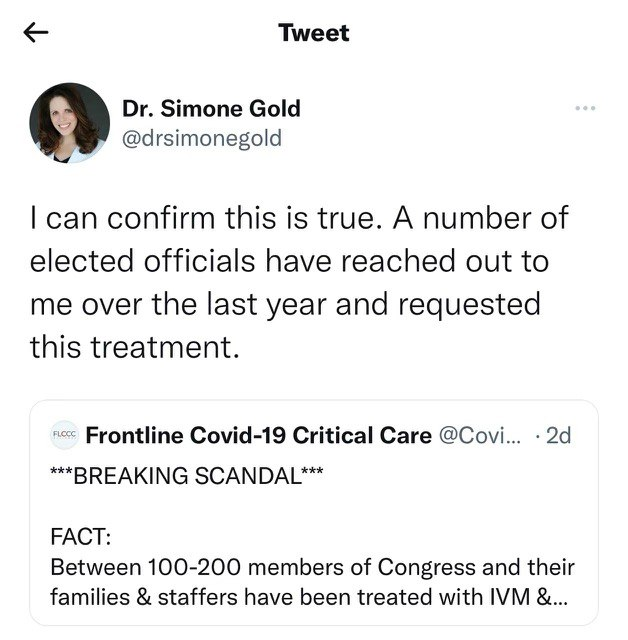Open the Dr. Simone Gold display name
The image size is (628, 640).
pos(210,108)
